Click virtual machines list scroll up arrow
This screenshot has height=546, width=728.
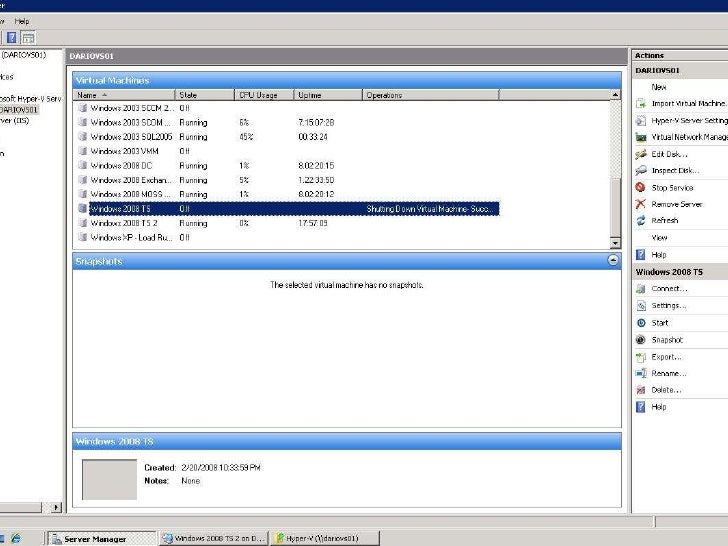click(x=615, y=95)
